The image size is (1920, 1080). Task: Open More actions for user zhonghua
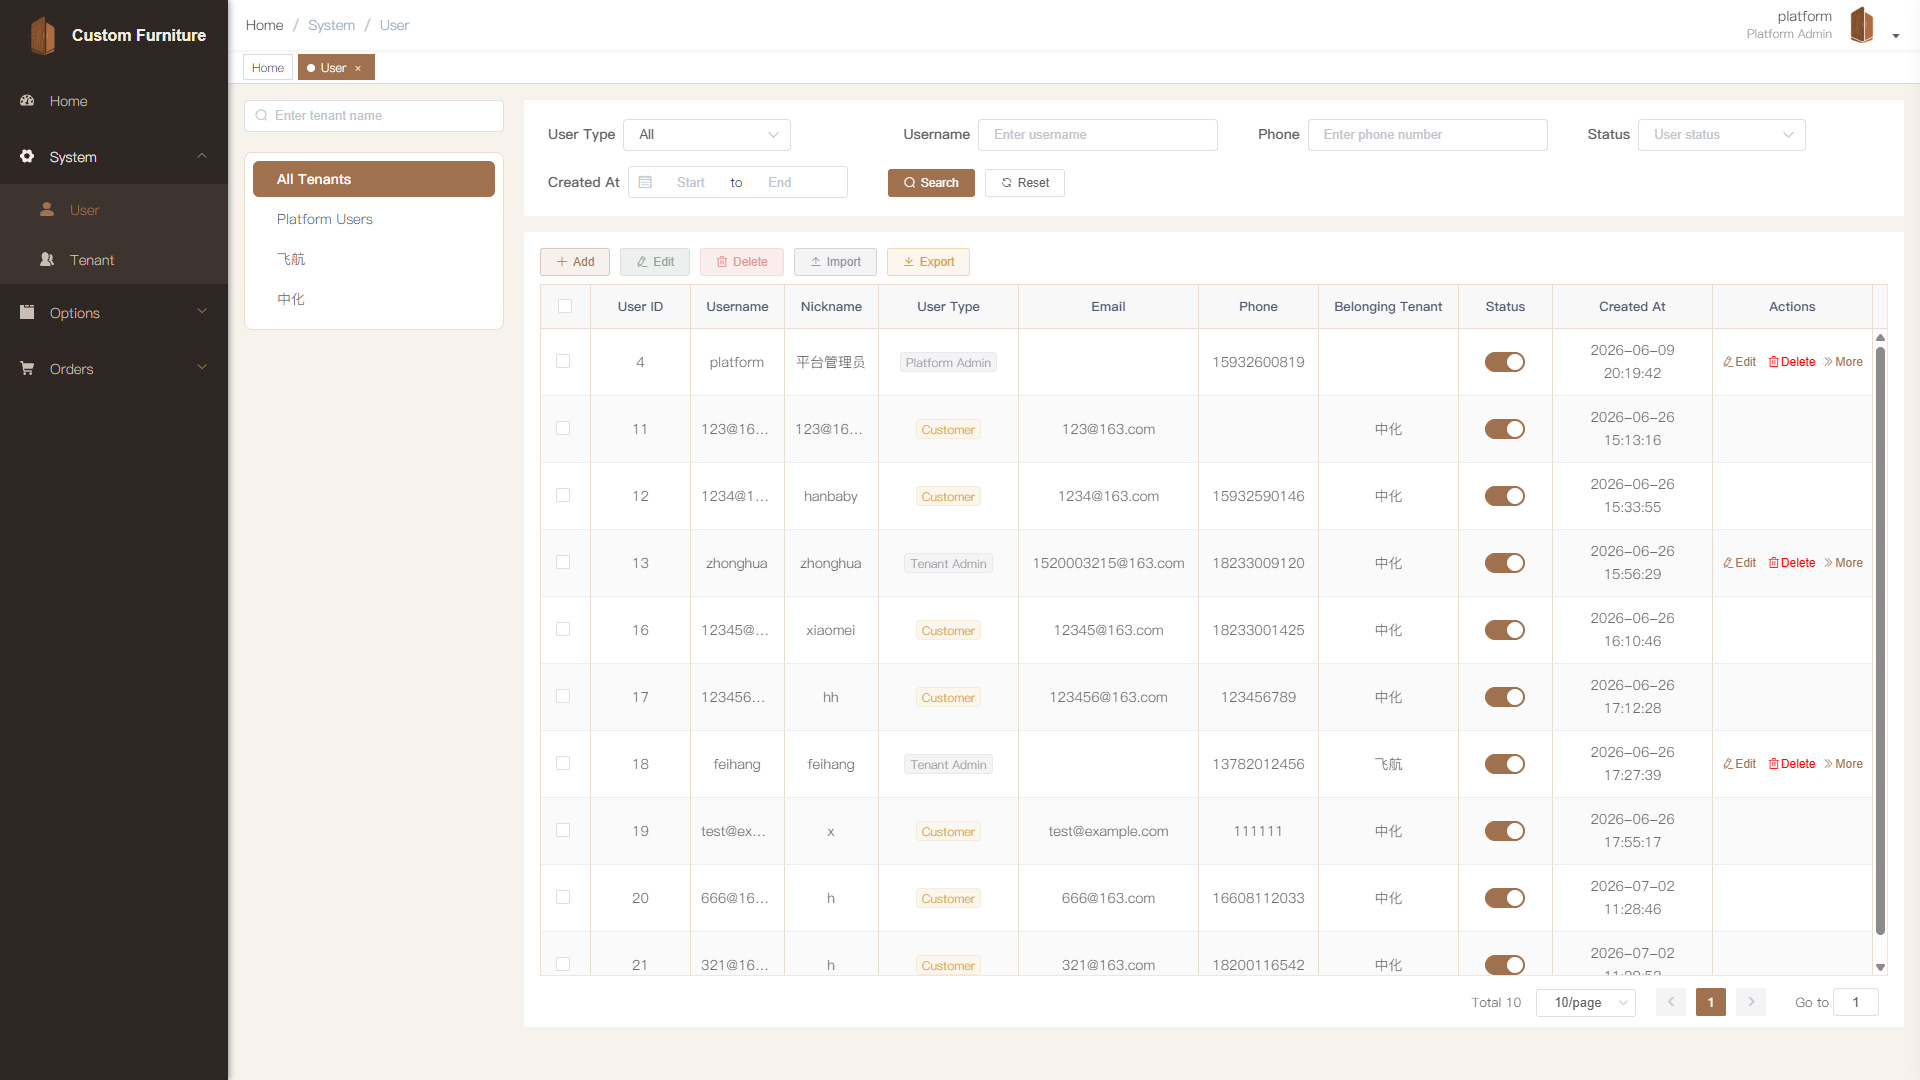(x=1843, y=563)
